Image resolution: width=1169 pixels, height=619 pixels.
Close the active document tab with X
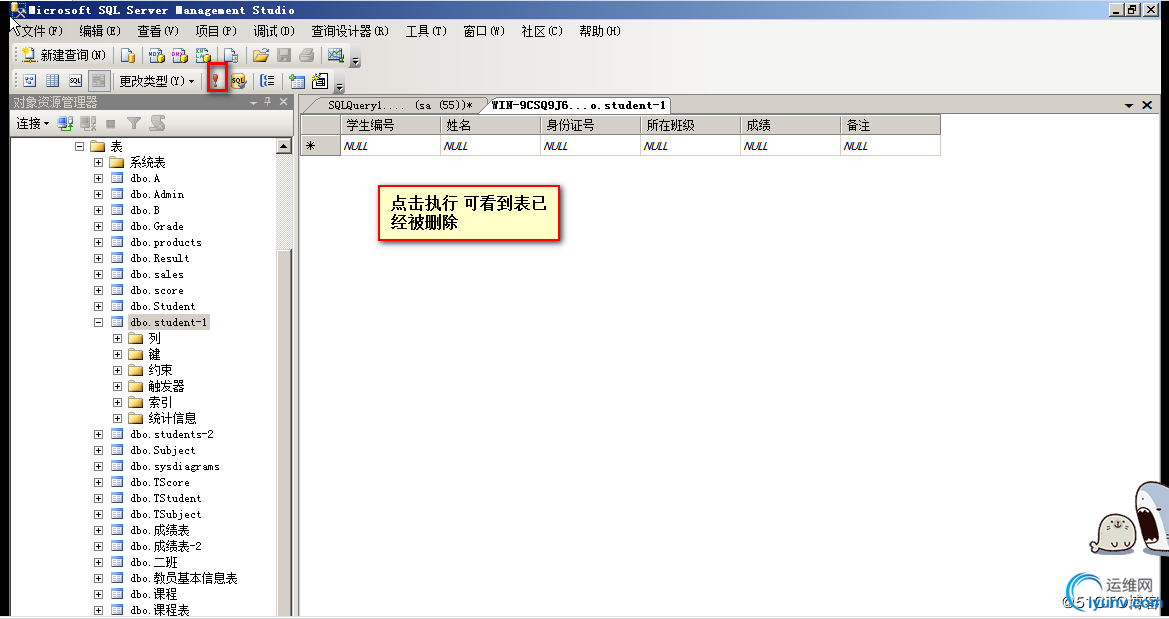click(1147, 105)
